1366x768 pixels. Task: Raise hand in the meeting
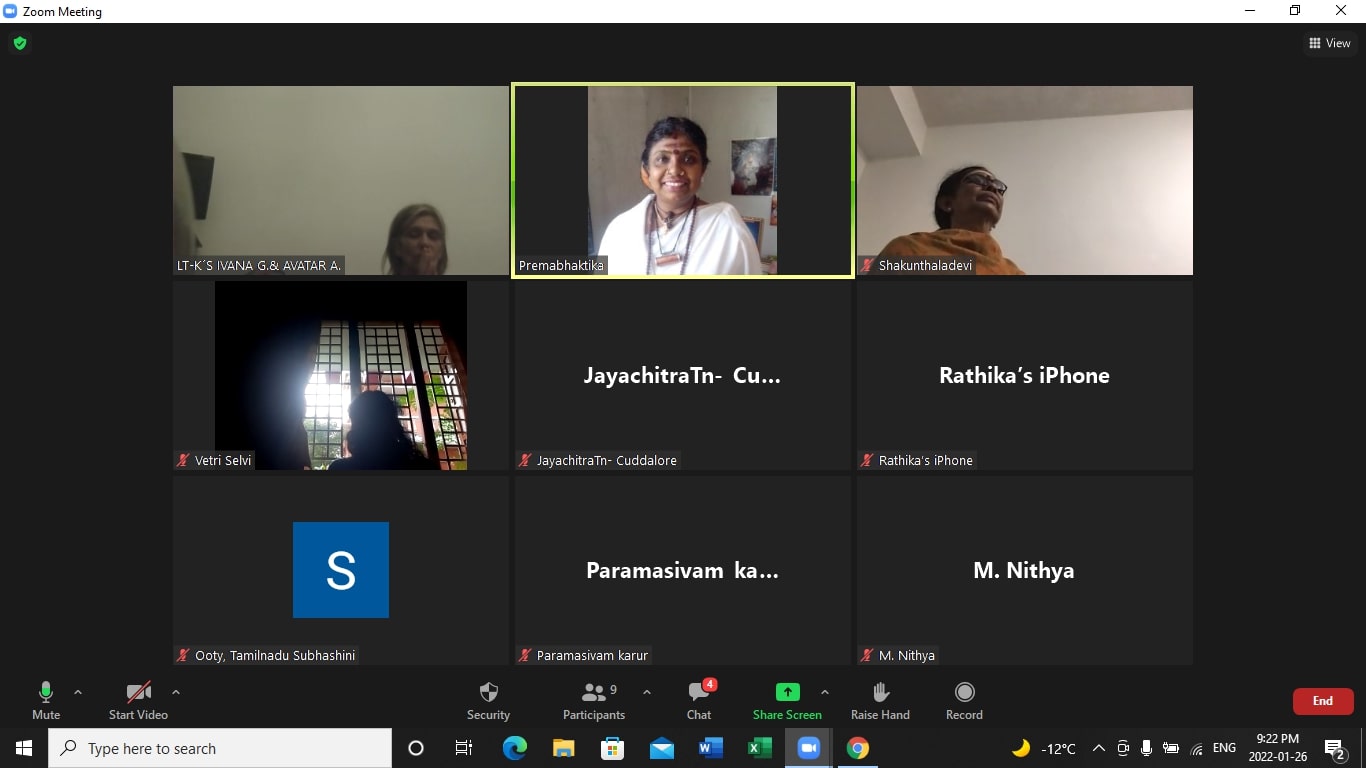[x=880, y=700]
